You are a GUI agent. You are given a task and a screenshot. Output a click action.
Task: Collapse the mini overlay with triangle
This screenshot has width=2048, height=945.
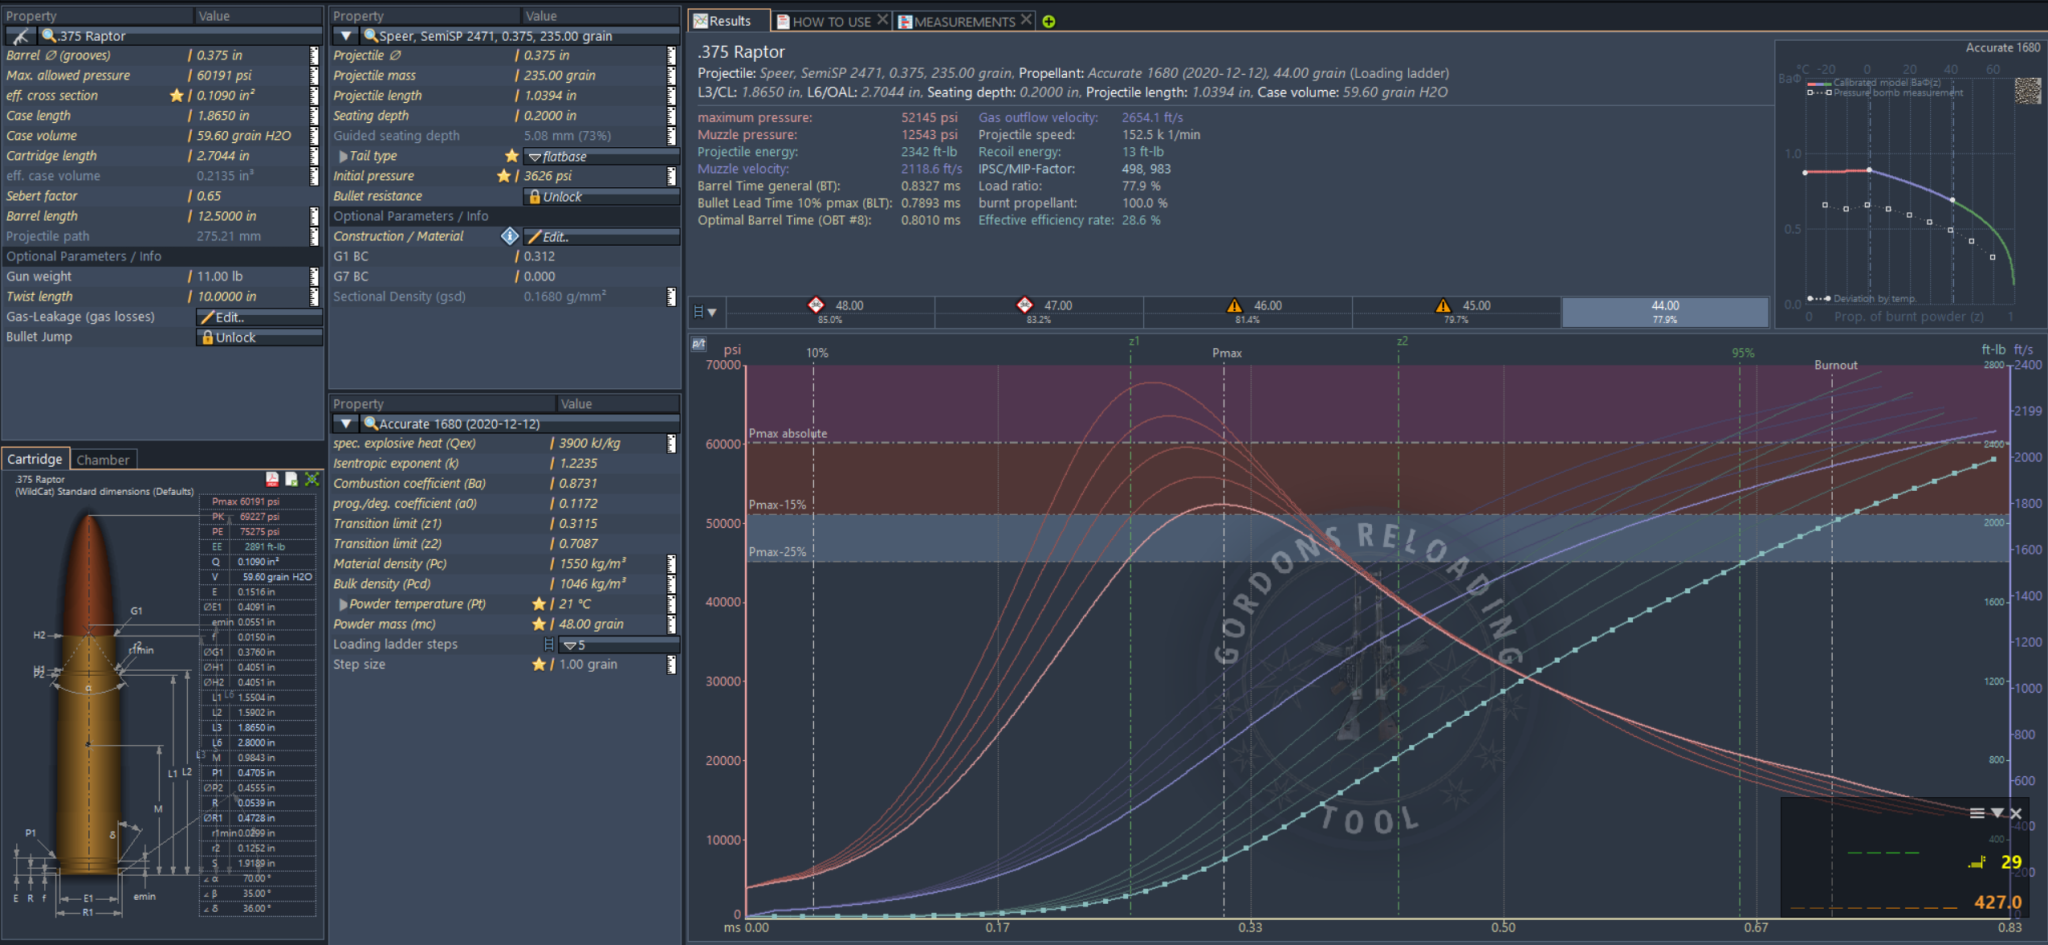point(1997,813)
